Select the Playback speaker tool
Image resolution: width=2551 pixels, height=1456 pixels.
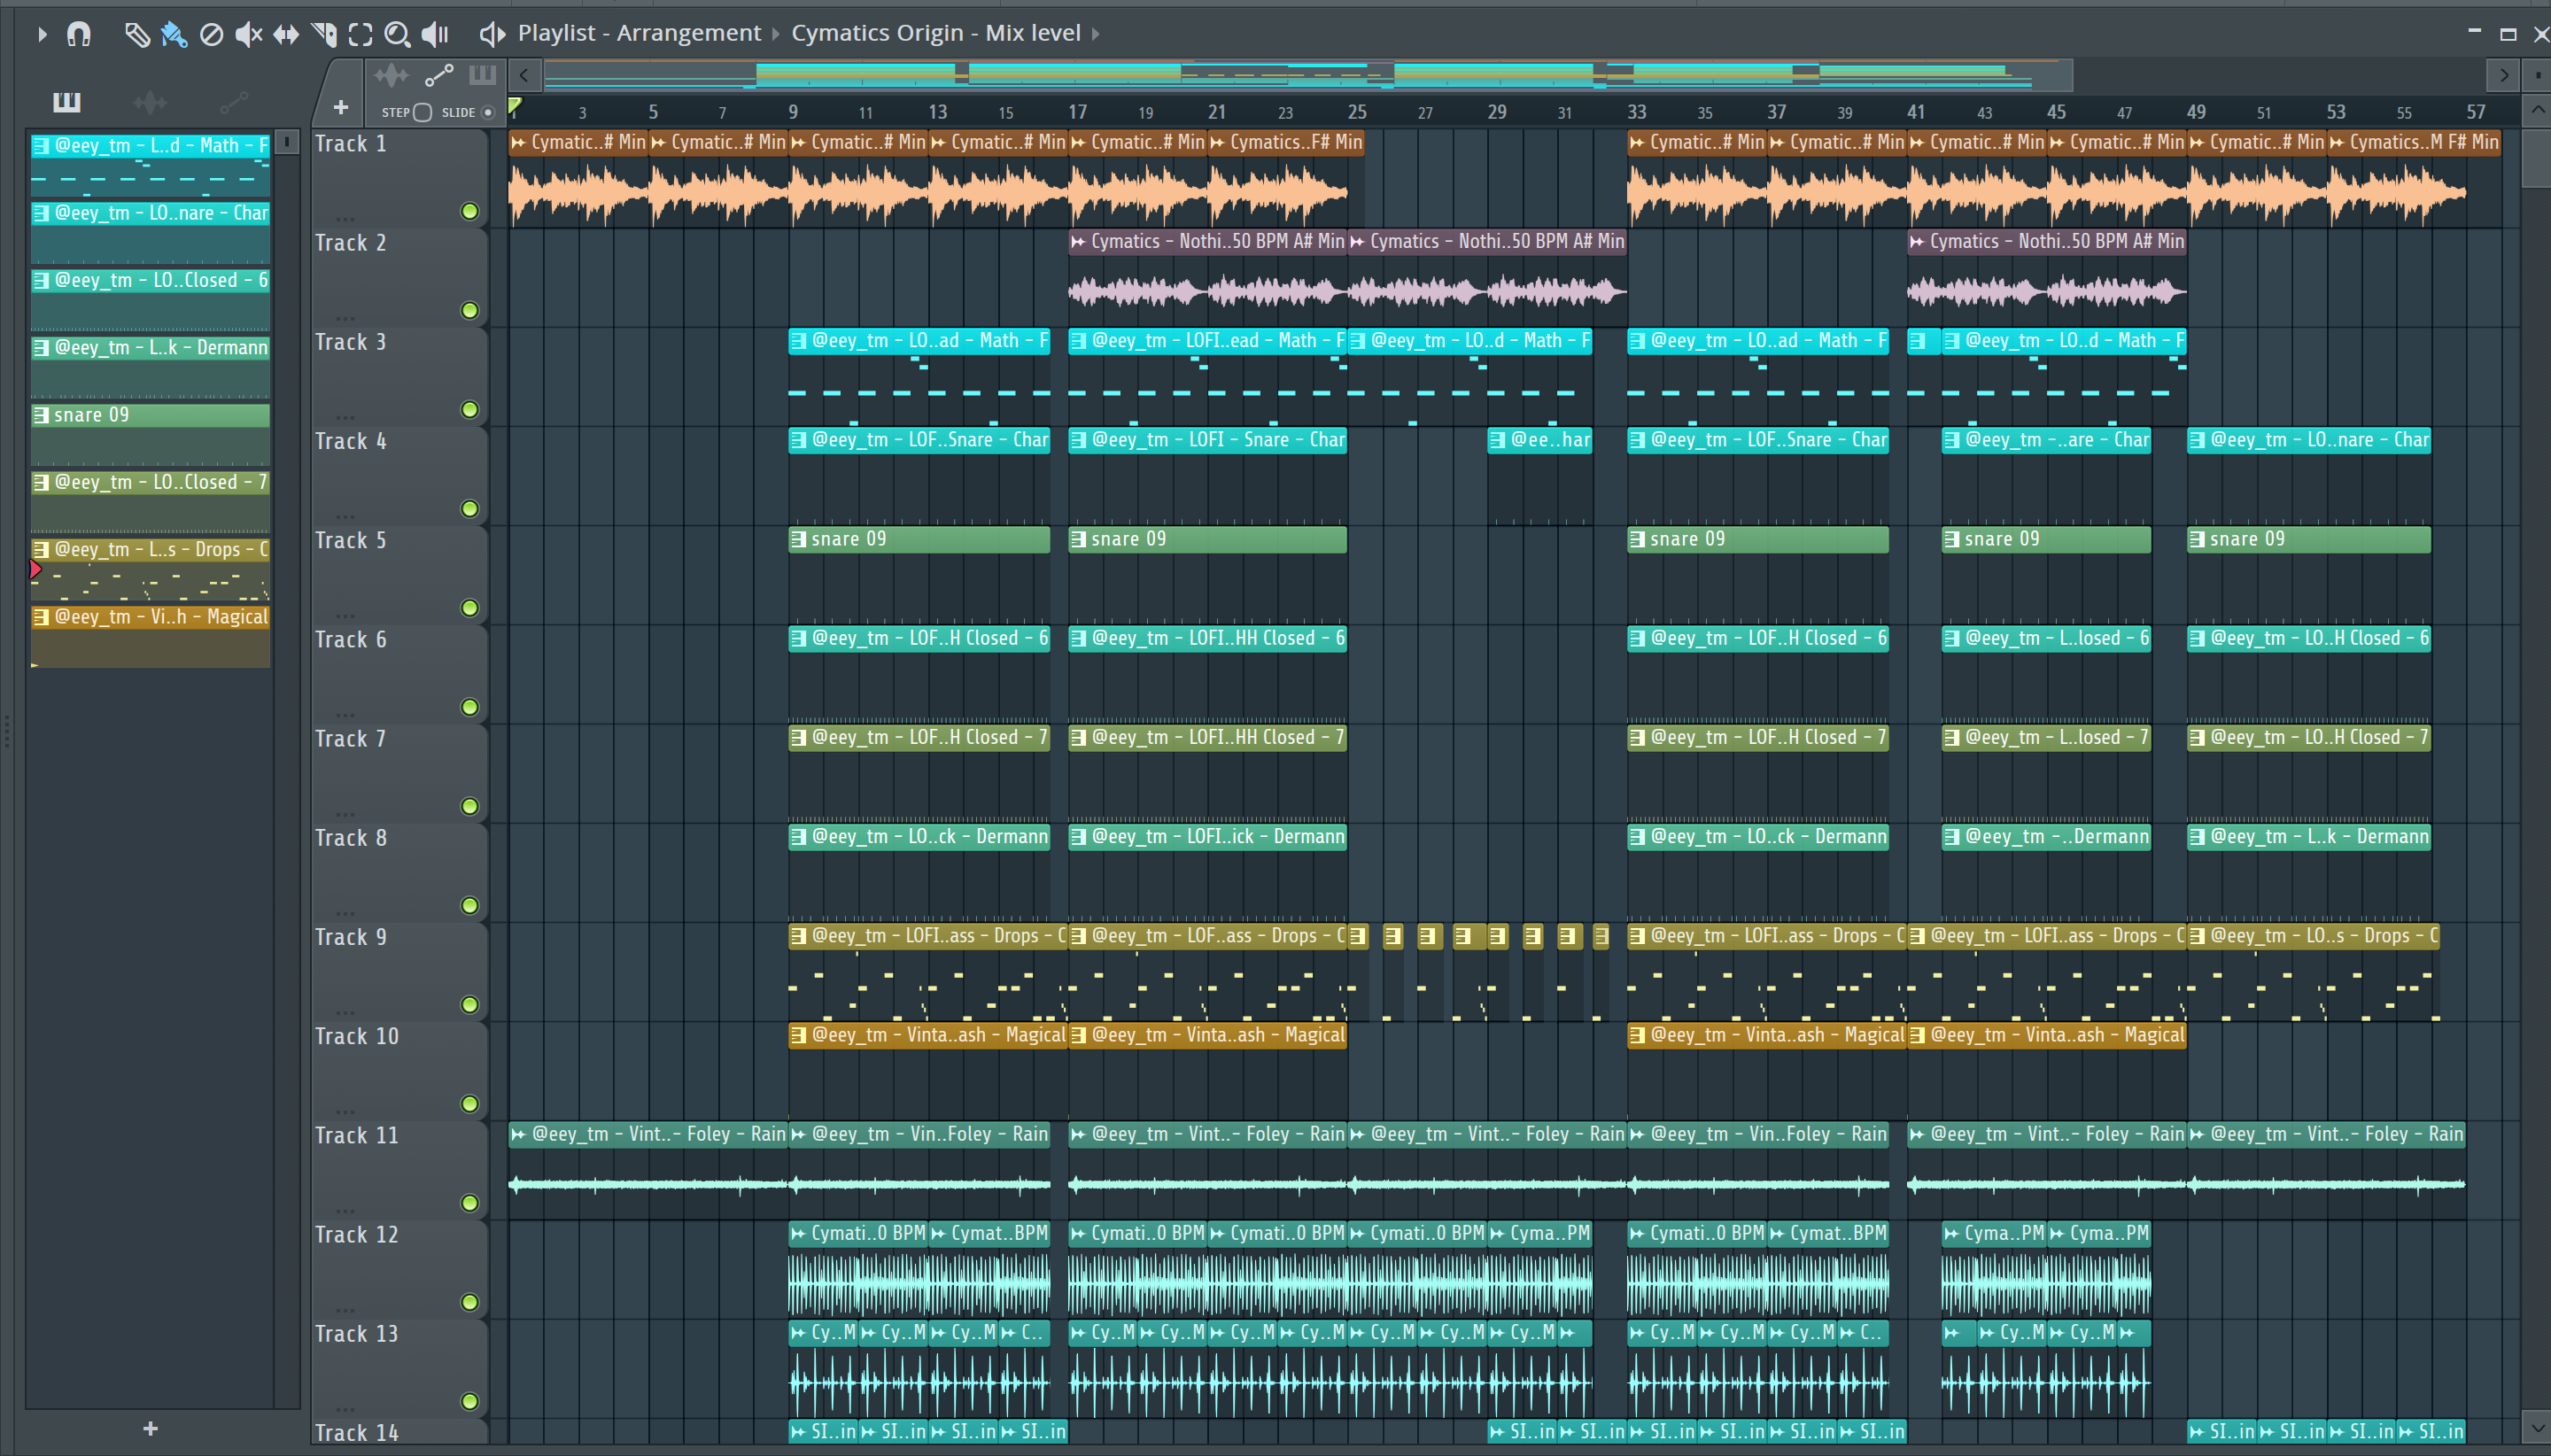[435, 34]
